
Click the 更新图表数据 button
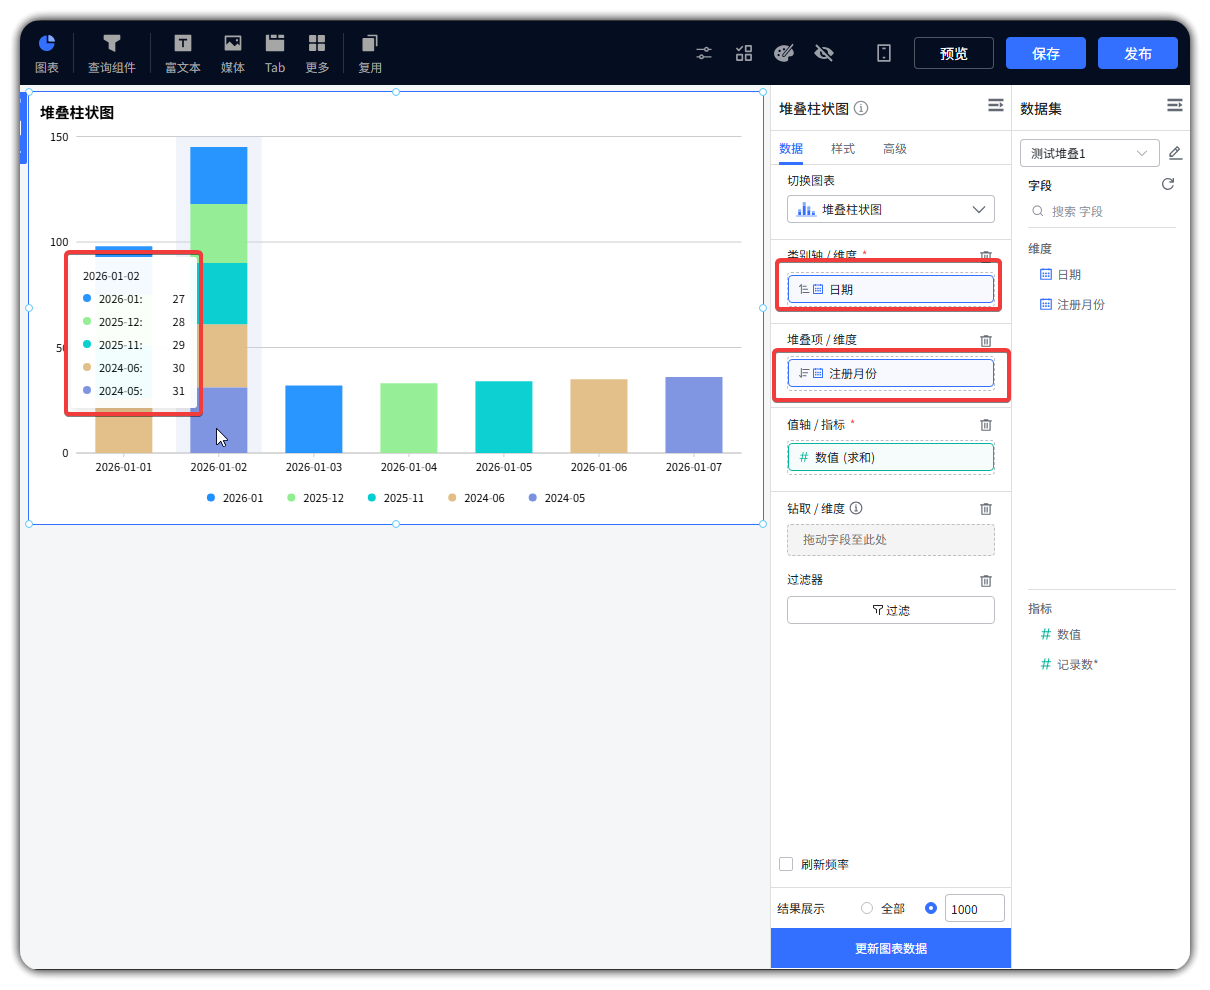pyautogui.click(x=890, y=948)
